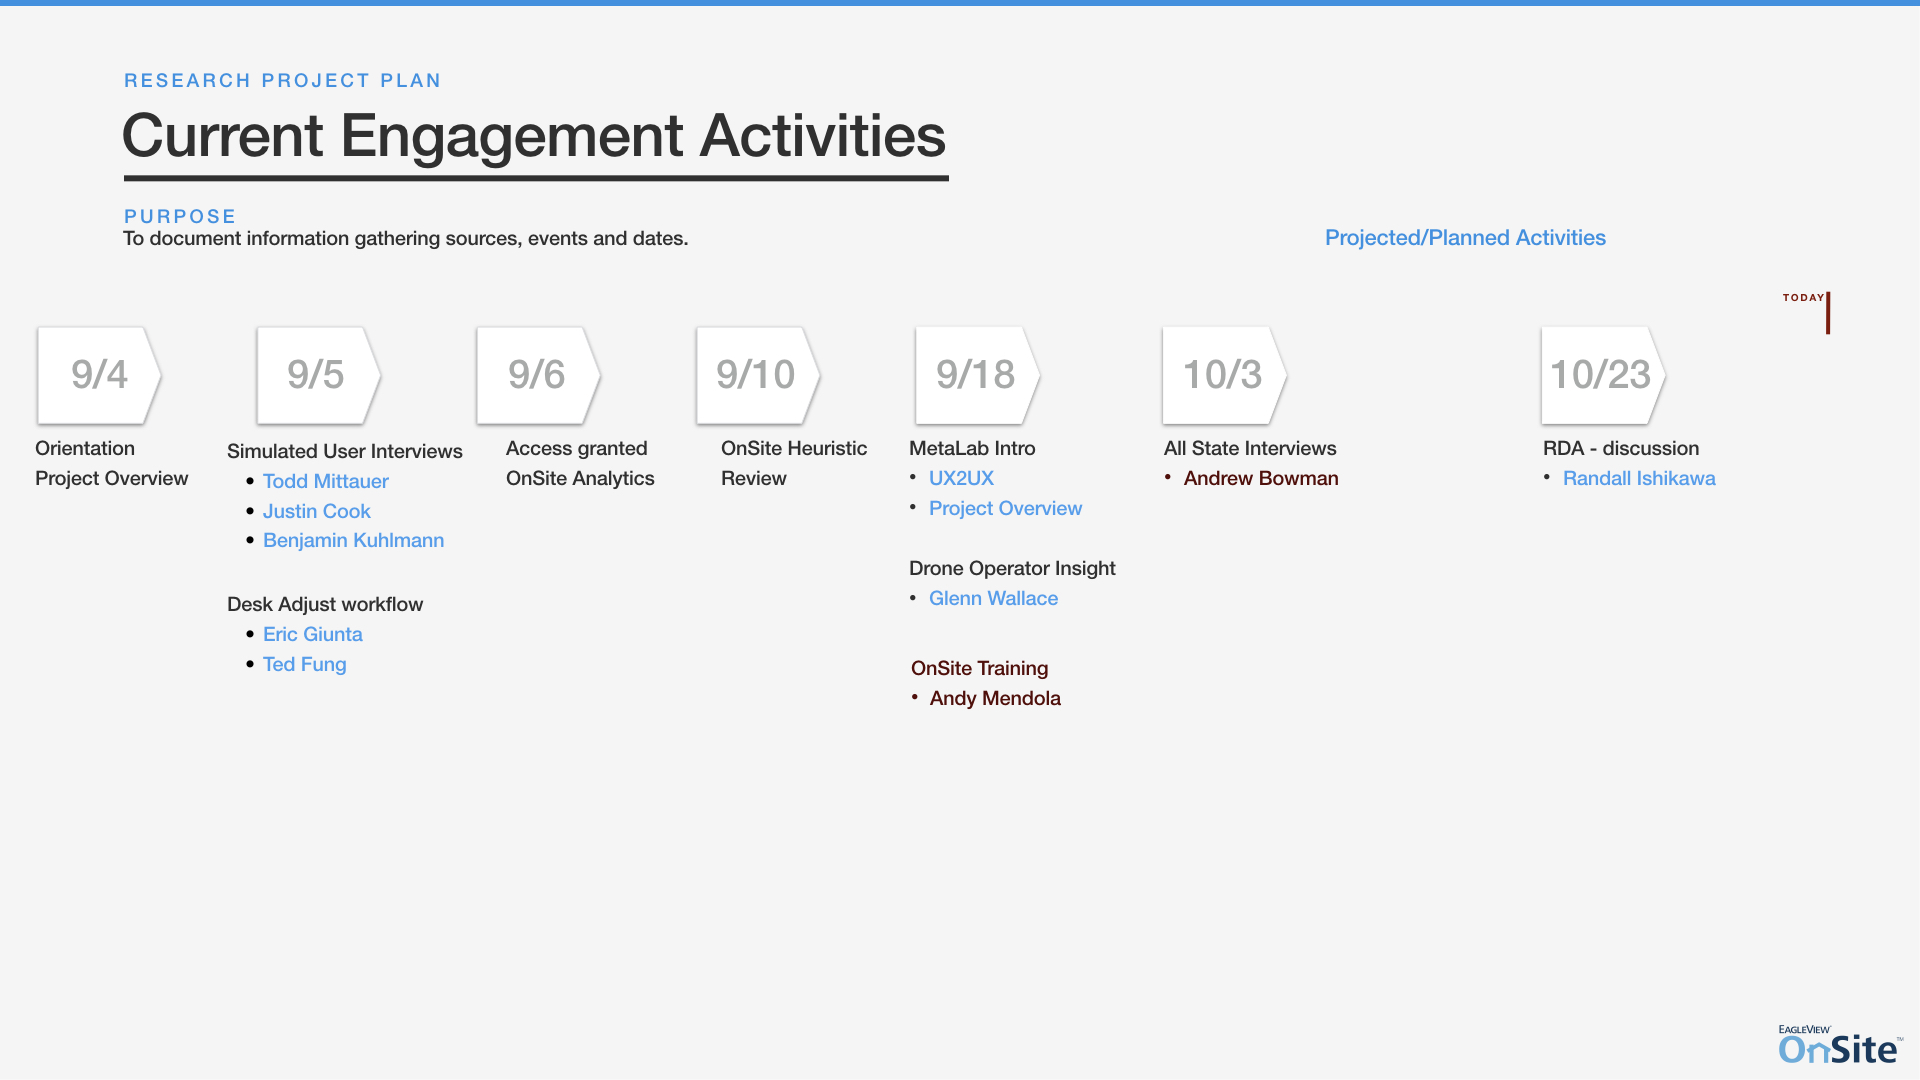
Task: Click the black Project Overview text under 9/4
Action: coord(111,478)
